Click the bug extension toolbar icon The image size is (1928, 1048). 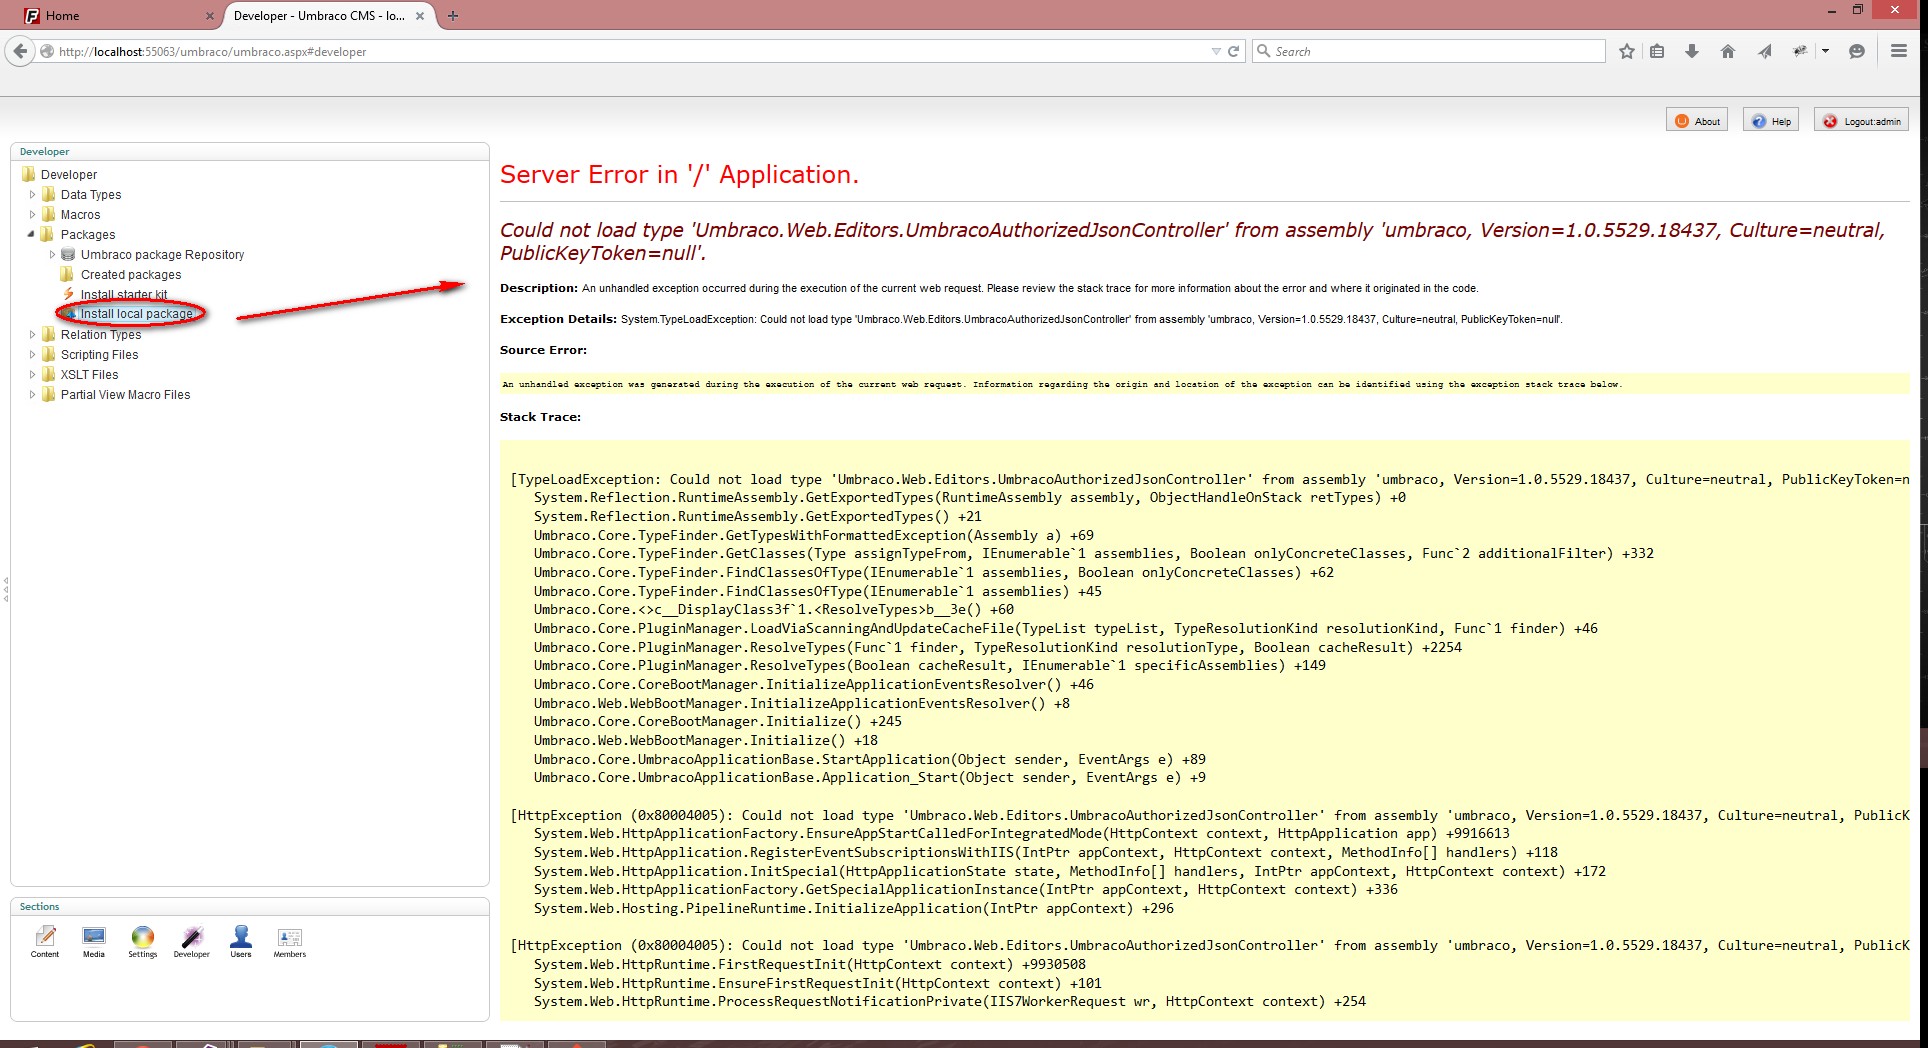pos(1801,51)
